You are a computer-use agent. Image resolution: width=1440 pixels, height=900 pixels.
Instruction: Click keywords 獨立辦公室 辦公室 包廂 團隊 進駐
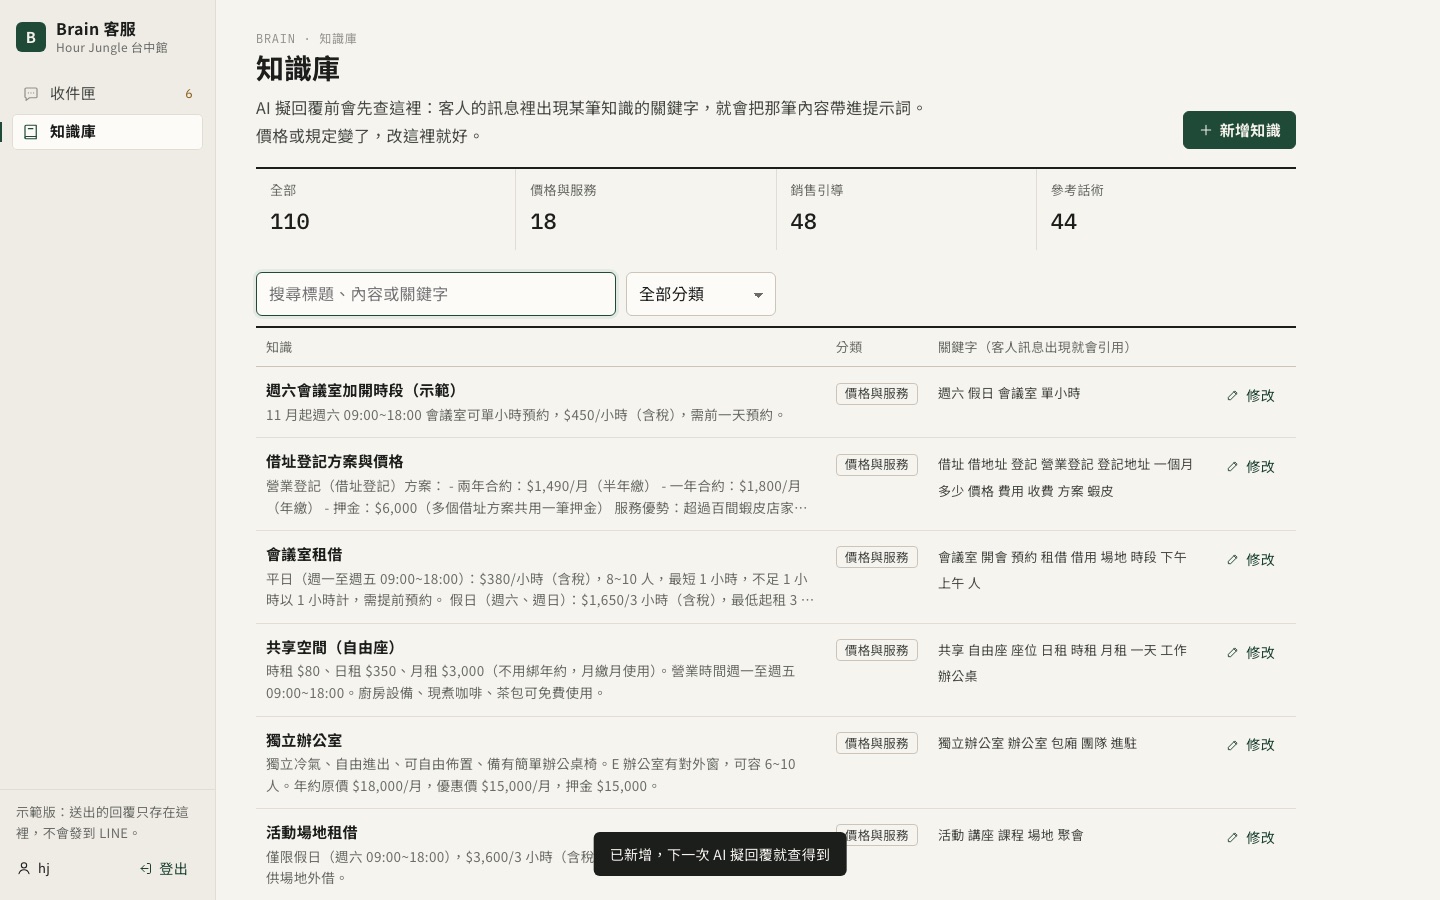coord(1037,744)
